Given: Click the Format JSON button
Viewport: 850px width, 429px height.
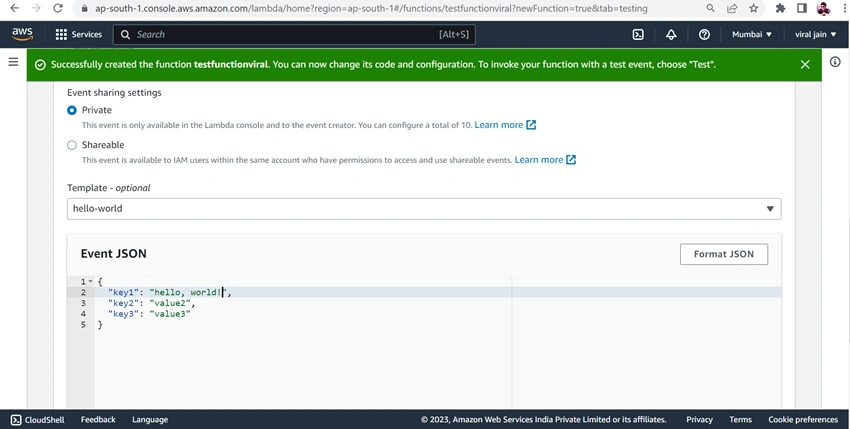Looking at the screenshot, I should pos(724,254).
